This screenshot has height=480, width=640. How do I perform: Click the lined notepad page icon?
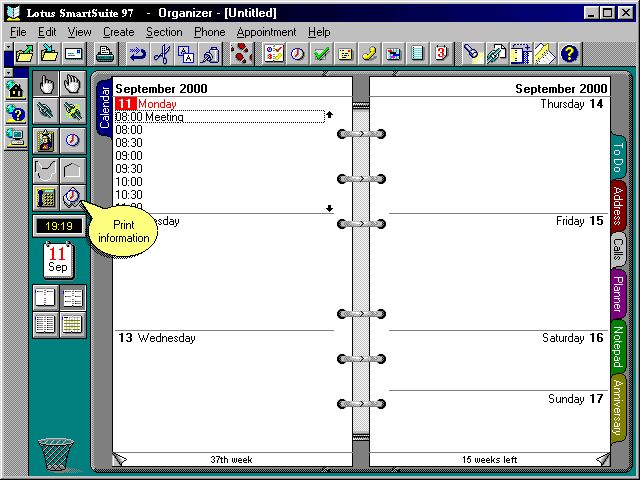(417, 54)
